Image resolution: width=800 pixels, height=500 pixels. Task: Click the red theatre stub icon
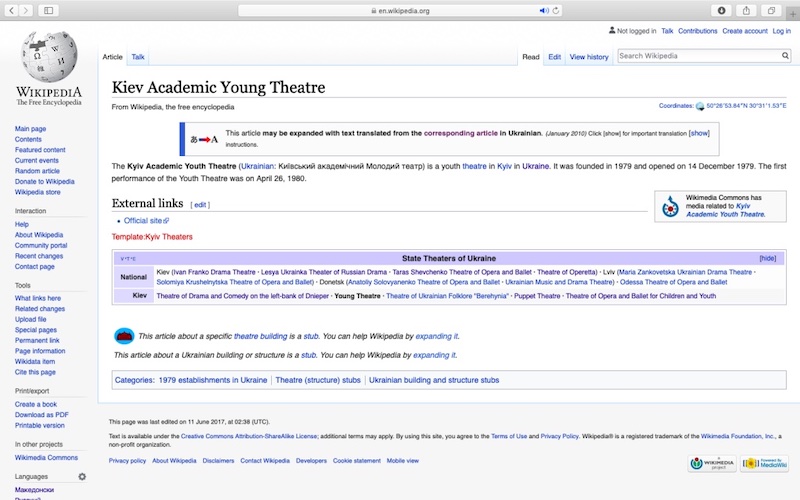coord(124,336)
